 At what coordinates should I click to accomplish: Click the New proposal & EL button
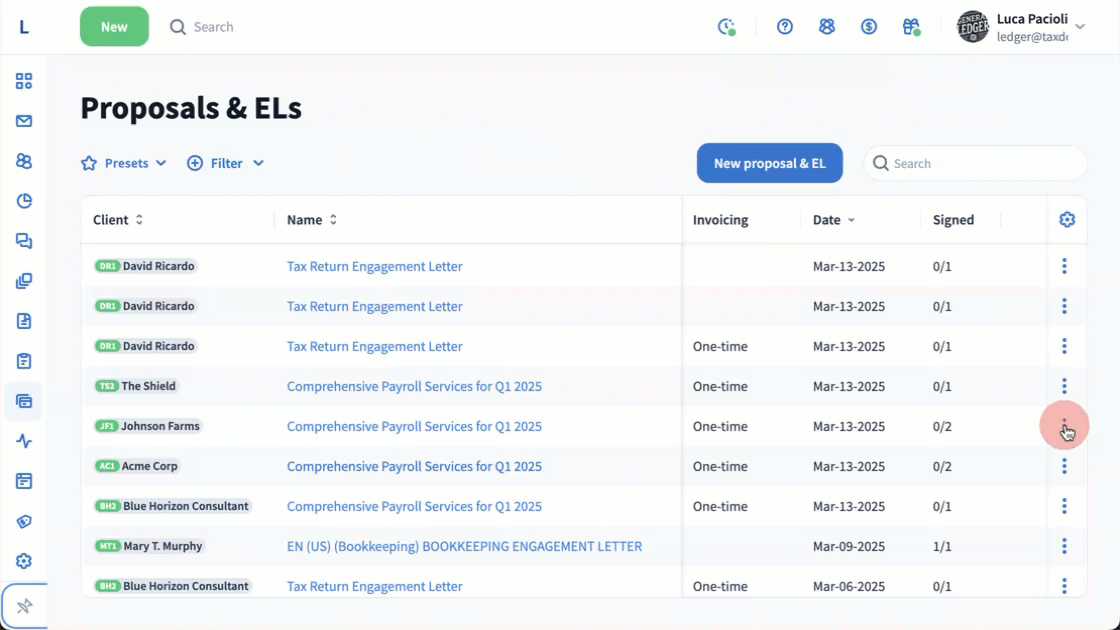(x=769, y=163)
